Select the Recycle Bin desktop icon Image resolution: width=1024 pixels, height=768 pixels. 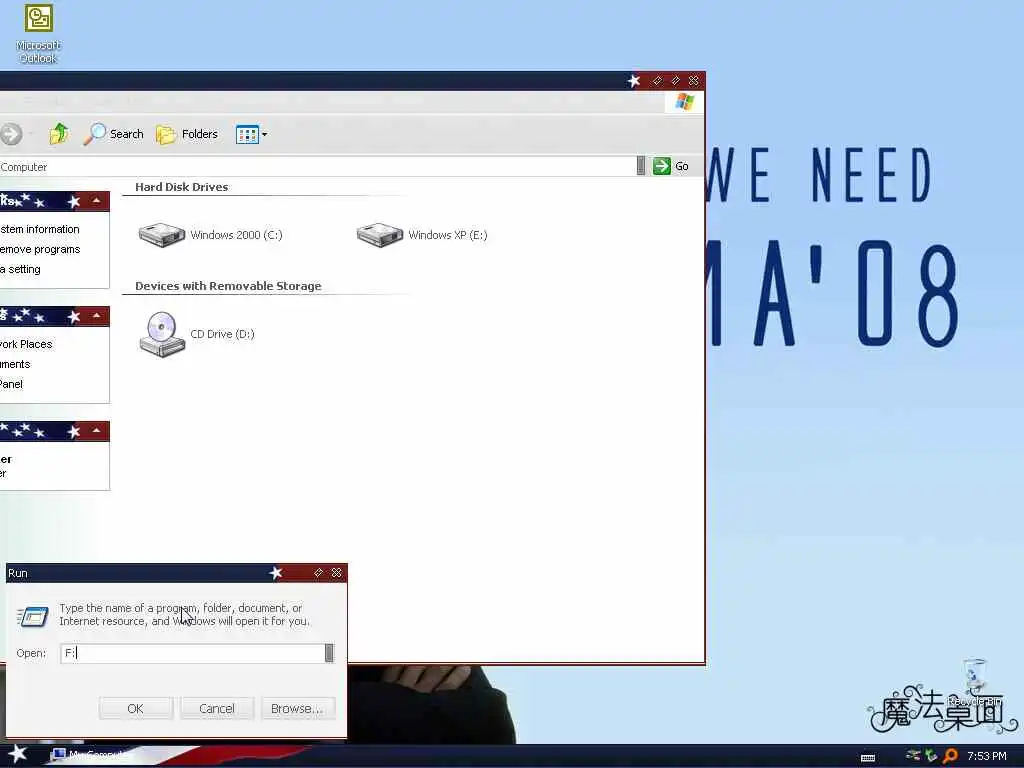click(975, 682)
